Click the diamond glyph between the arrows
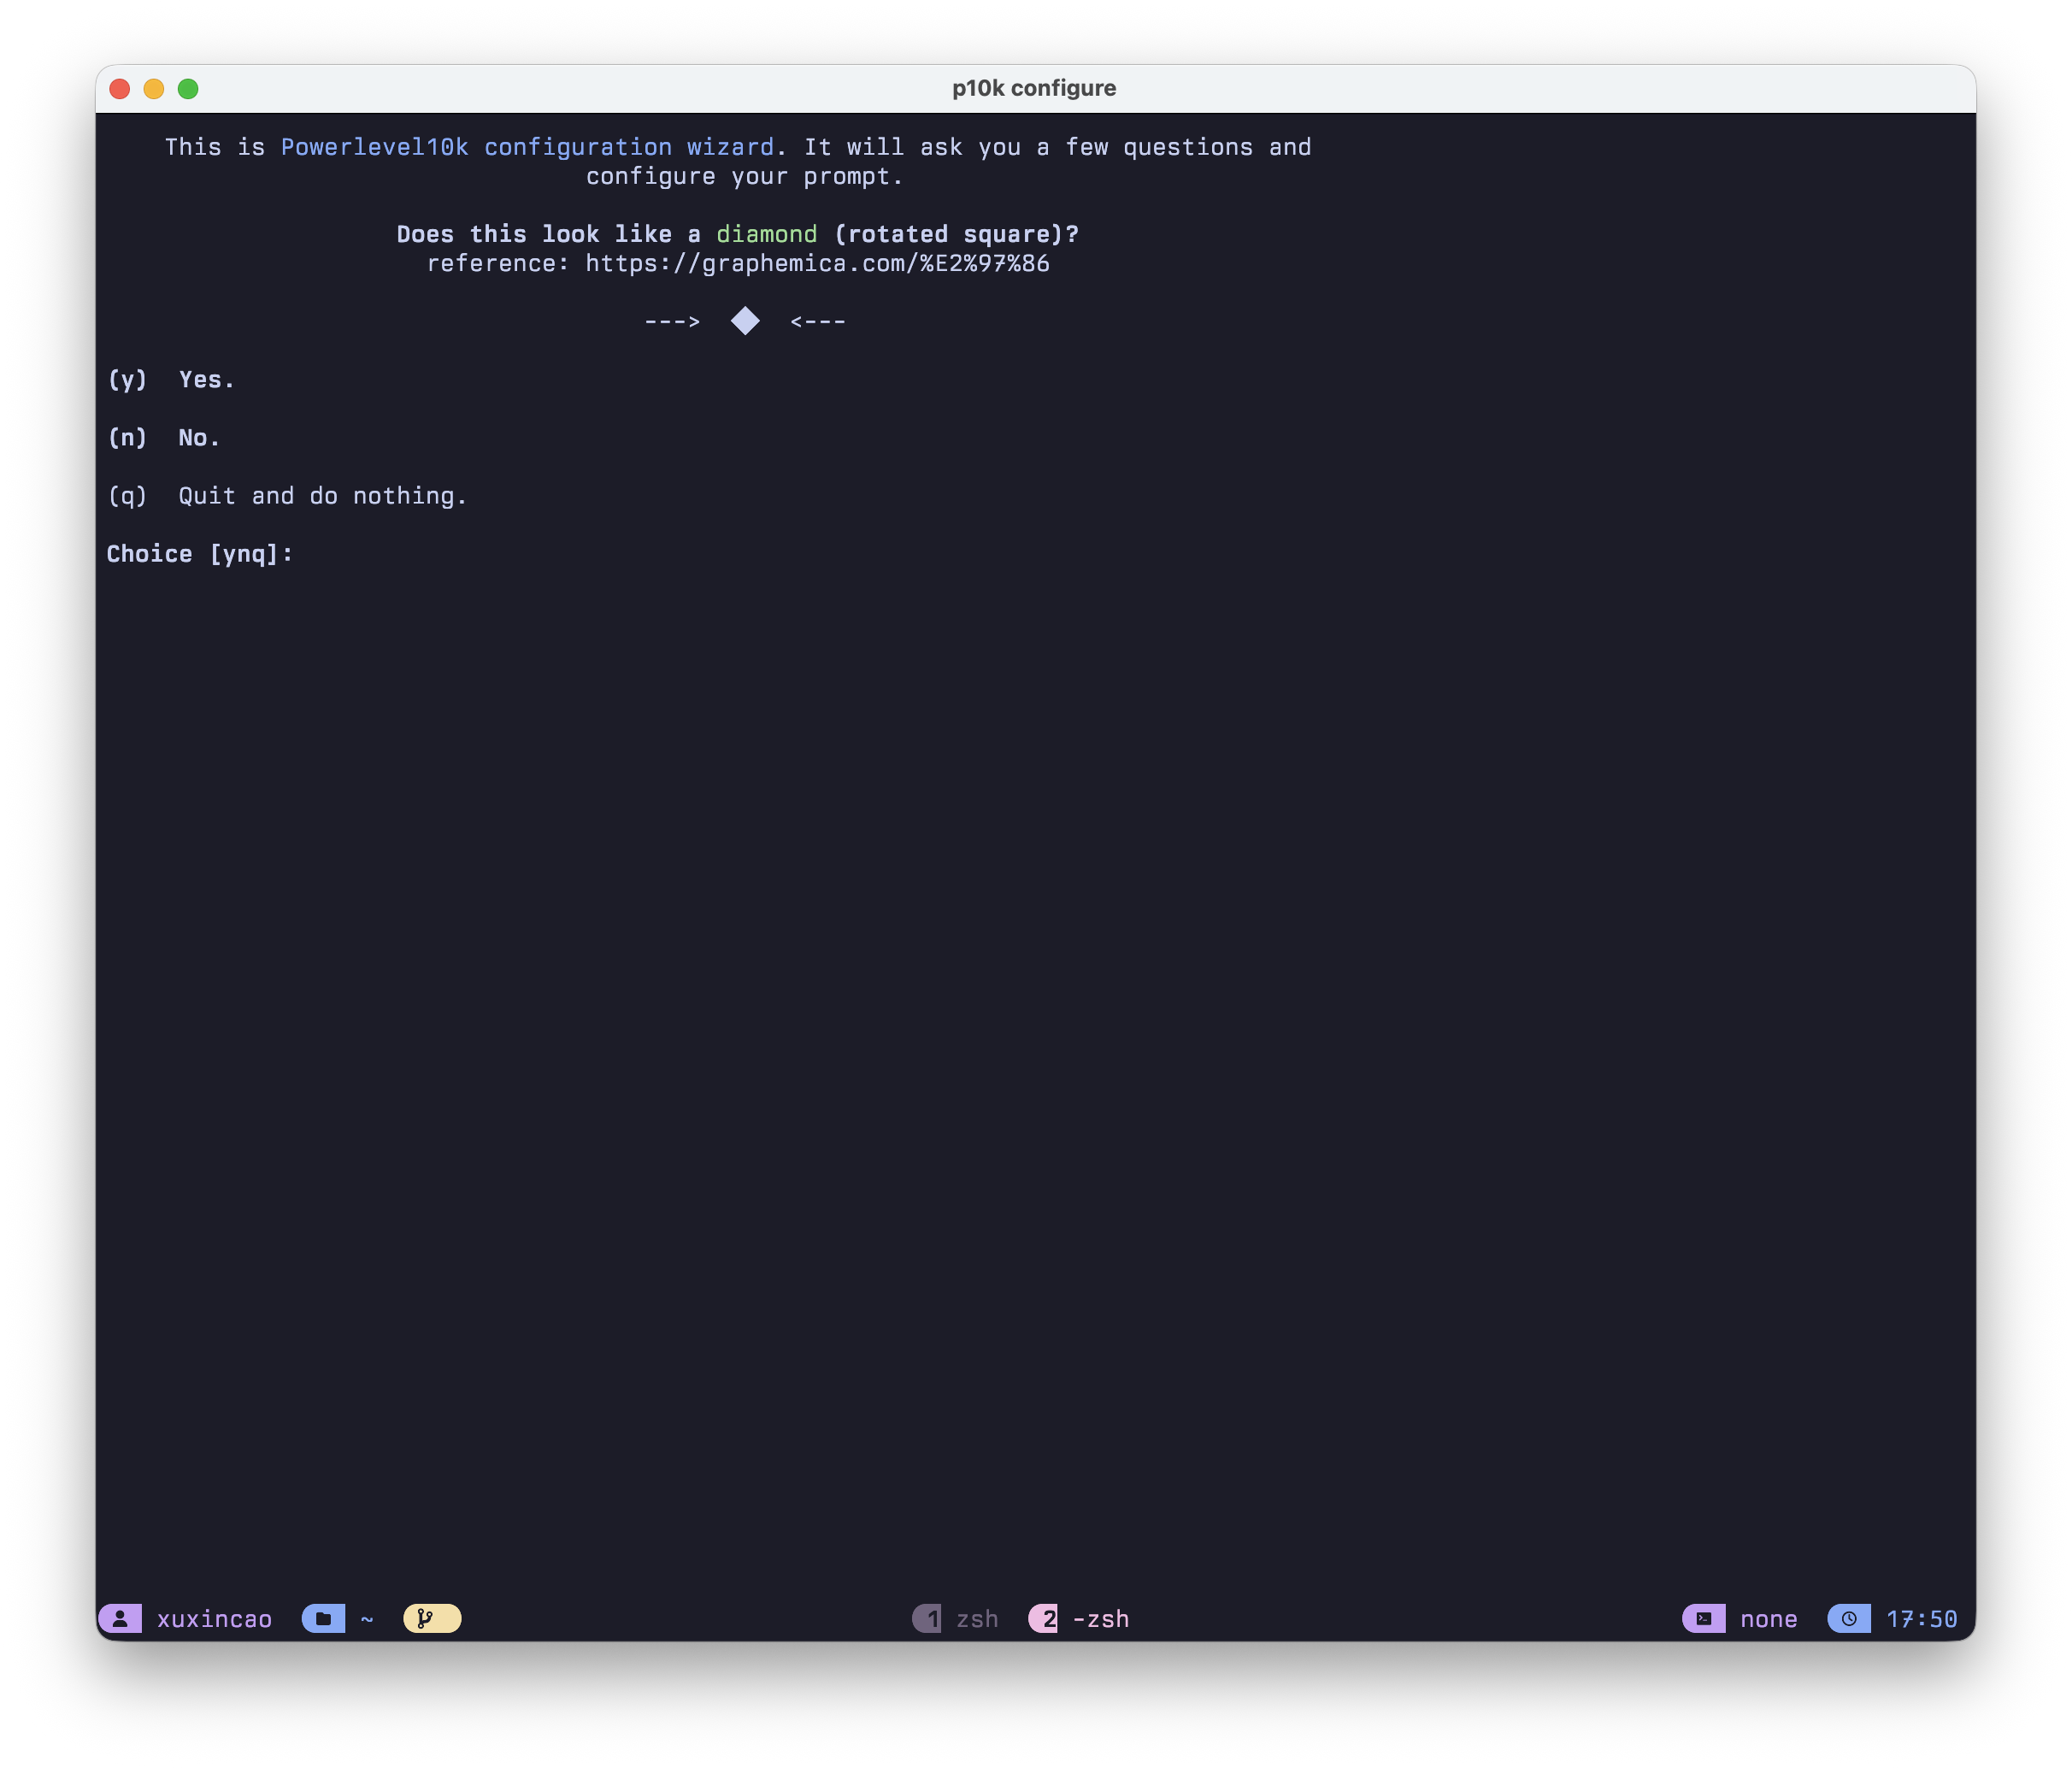 [745, 322]
